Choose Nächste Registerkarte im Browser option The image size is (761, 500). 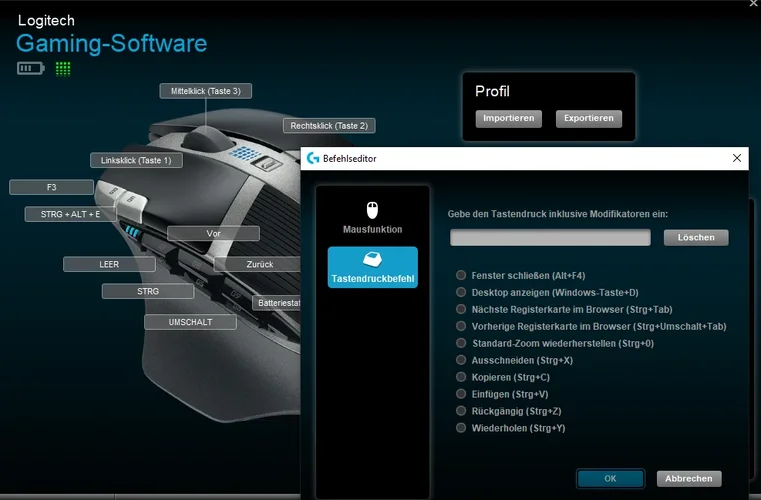coord(564,309)
